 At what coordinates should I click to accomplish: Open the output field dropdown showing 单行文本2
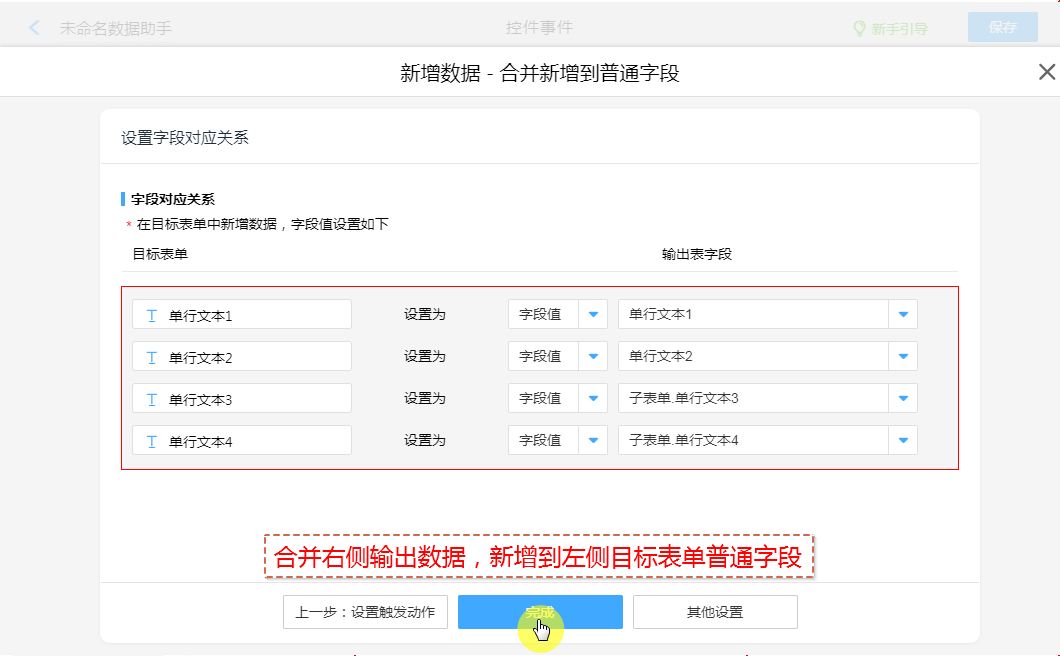click(903, 356)
